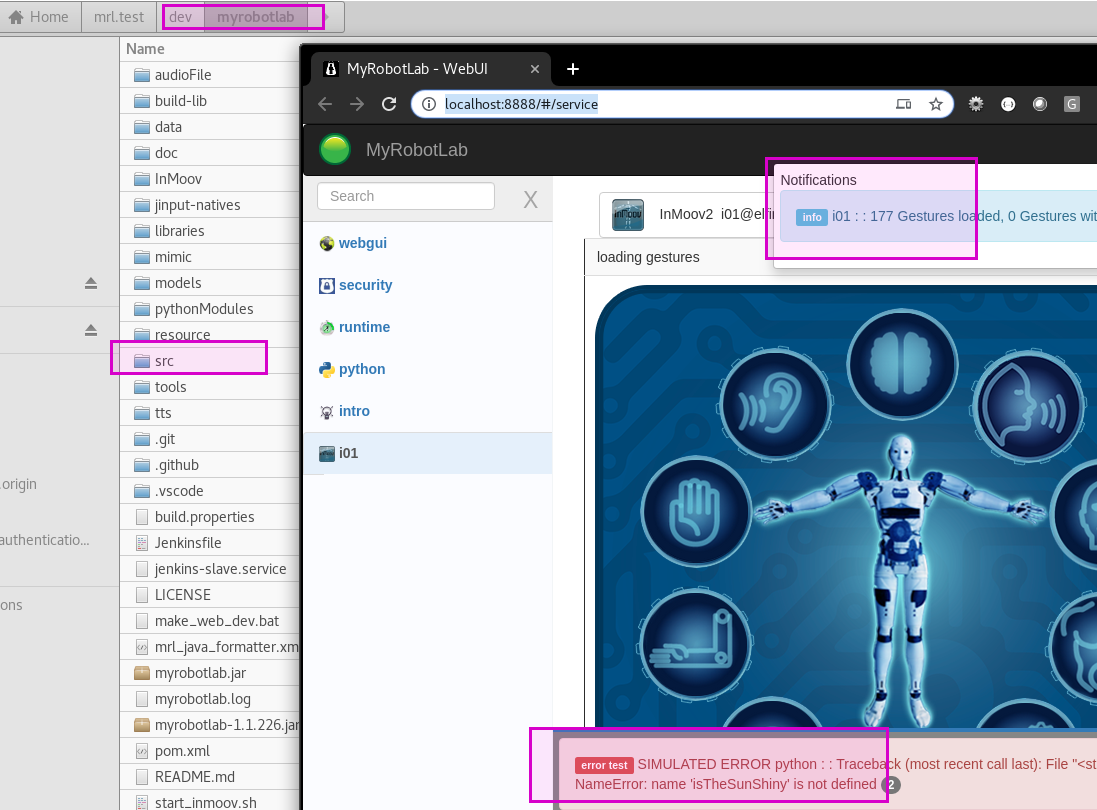Image resolution: width=1097 pixels, height=810 pixels.
Task: Click the InMoov2 service tab icon
Action: pos(628,215)
